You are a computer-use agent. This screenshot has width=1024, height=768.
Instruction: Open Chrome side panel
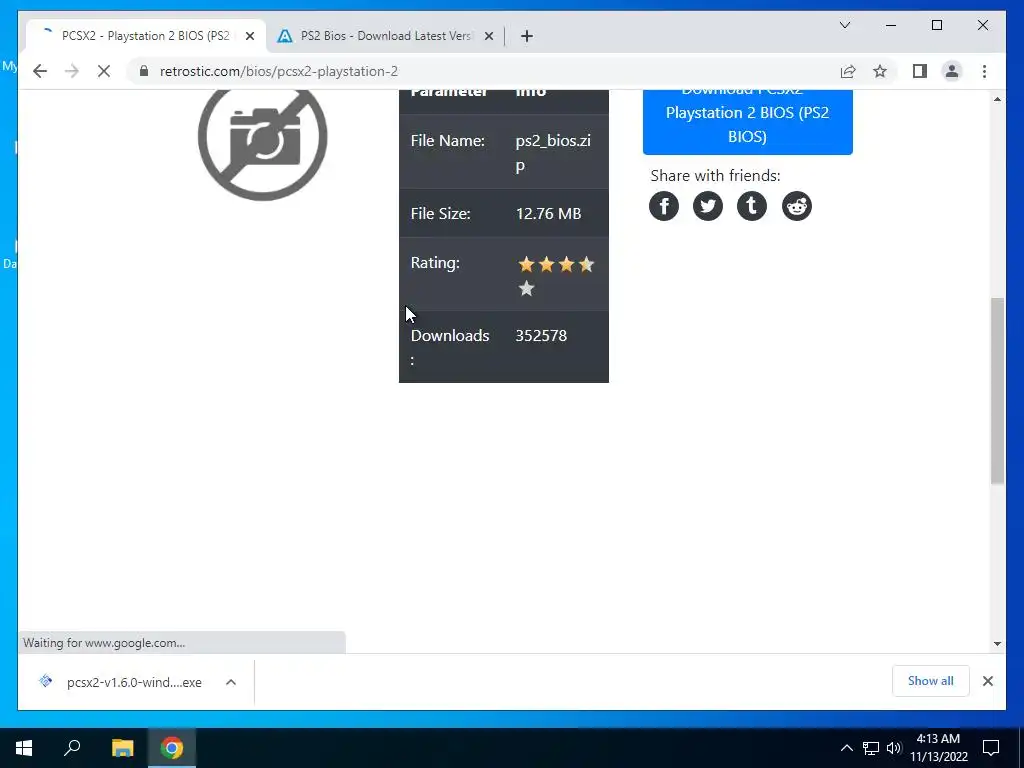point(920,71)
